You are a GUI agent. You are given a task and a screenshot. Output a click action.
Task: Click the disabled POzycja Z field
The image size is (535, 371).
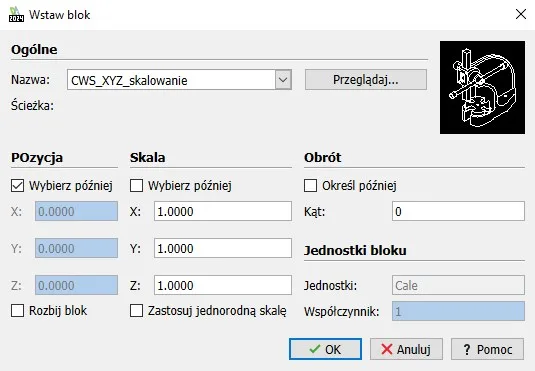[76, 285]
